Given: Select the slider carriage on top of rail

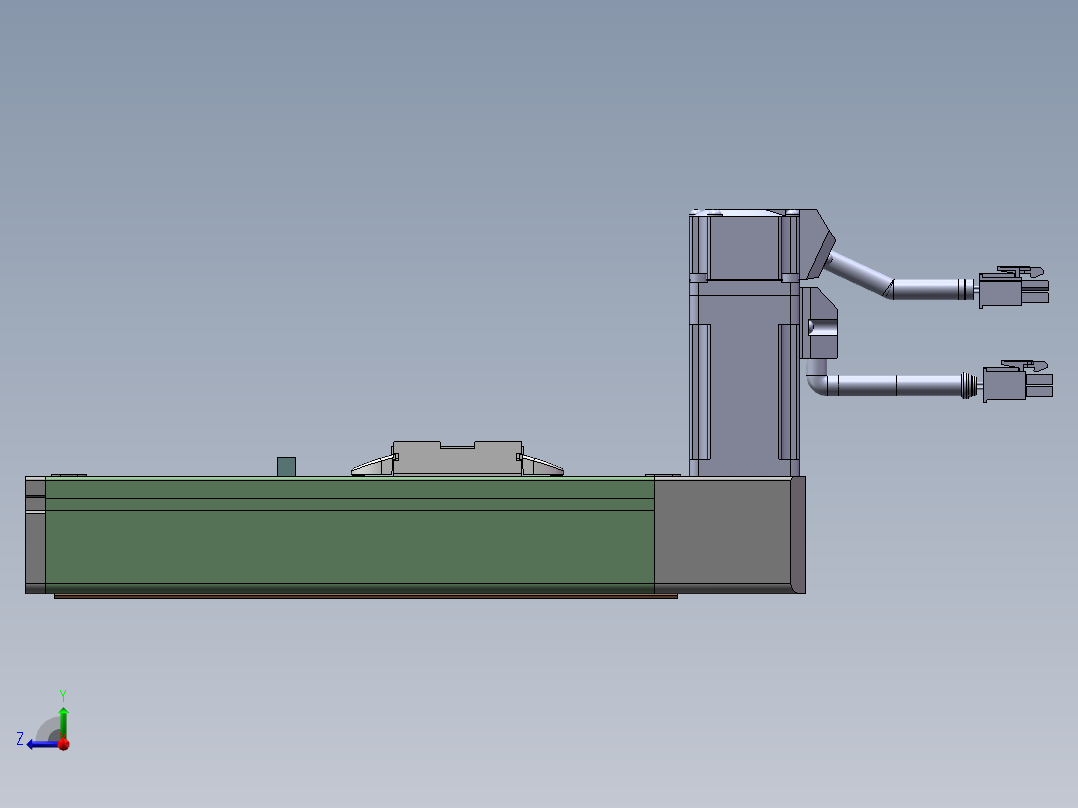Looking at the screenshot, I should click(x=457, y=459).
